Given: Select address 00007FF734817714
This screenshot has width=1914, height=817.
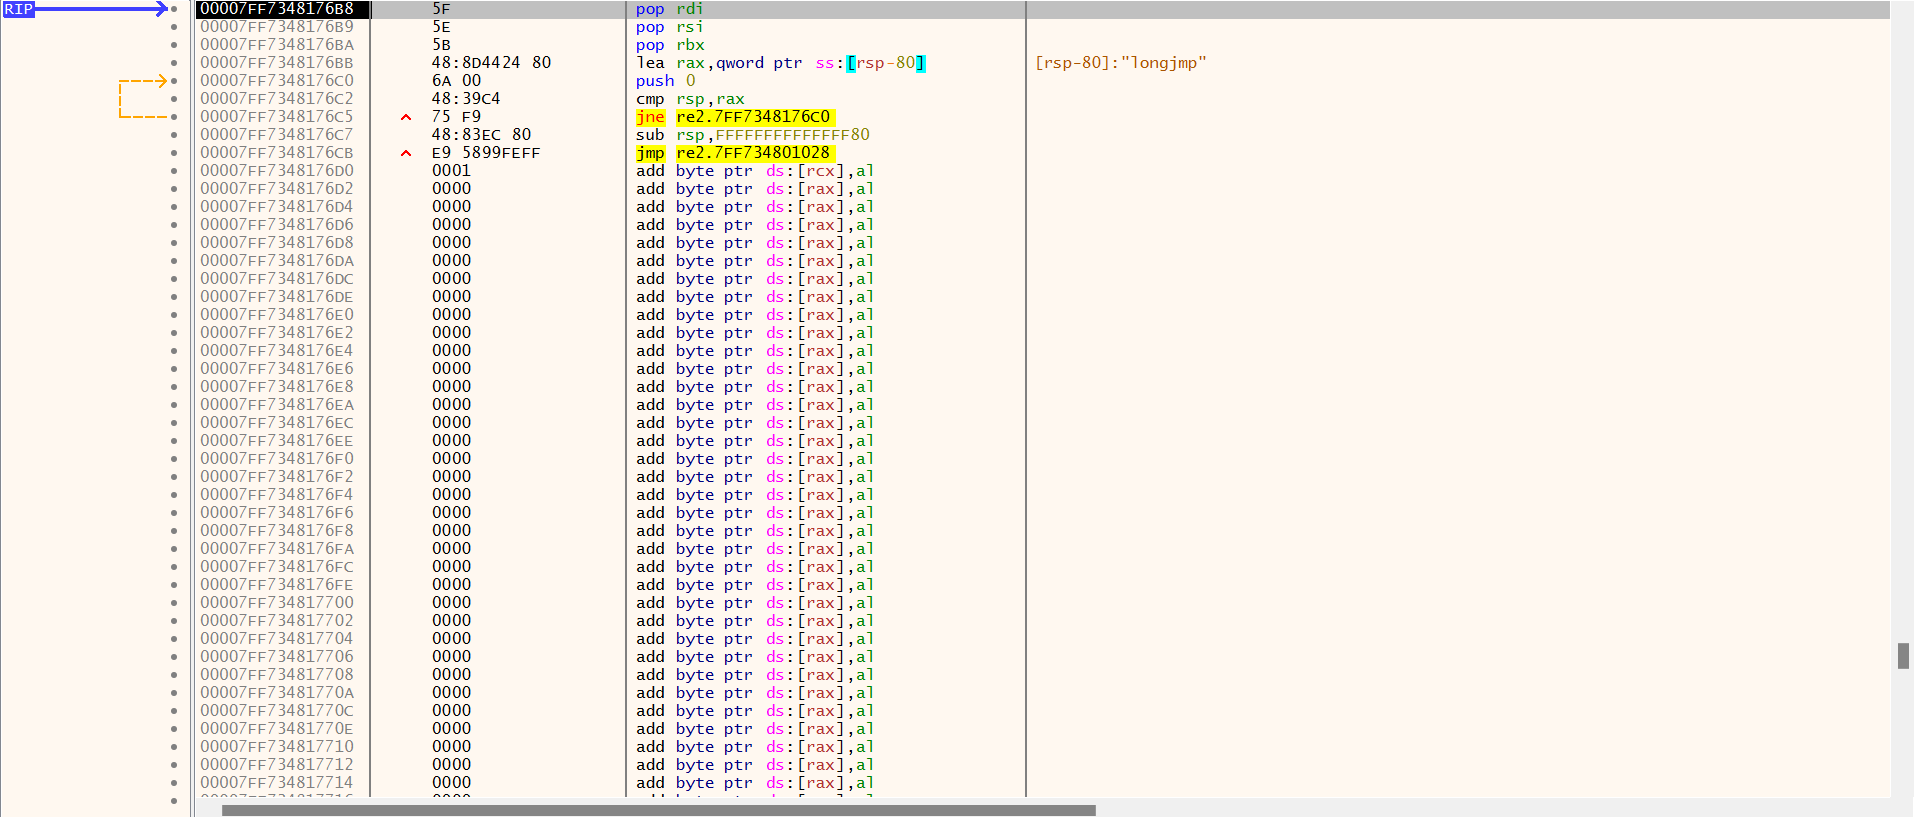Looking at the screenshot, I should (x=277, y=783).
